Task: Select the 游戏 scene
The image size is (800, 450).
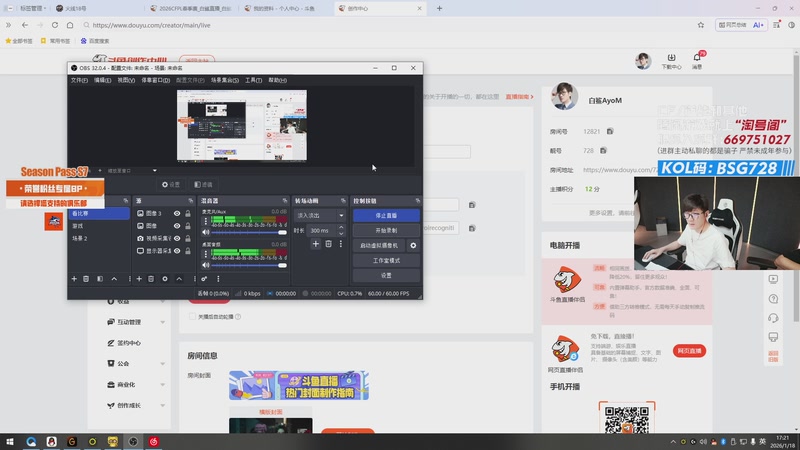Action: [x=99, y=226]
